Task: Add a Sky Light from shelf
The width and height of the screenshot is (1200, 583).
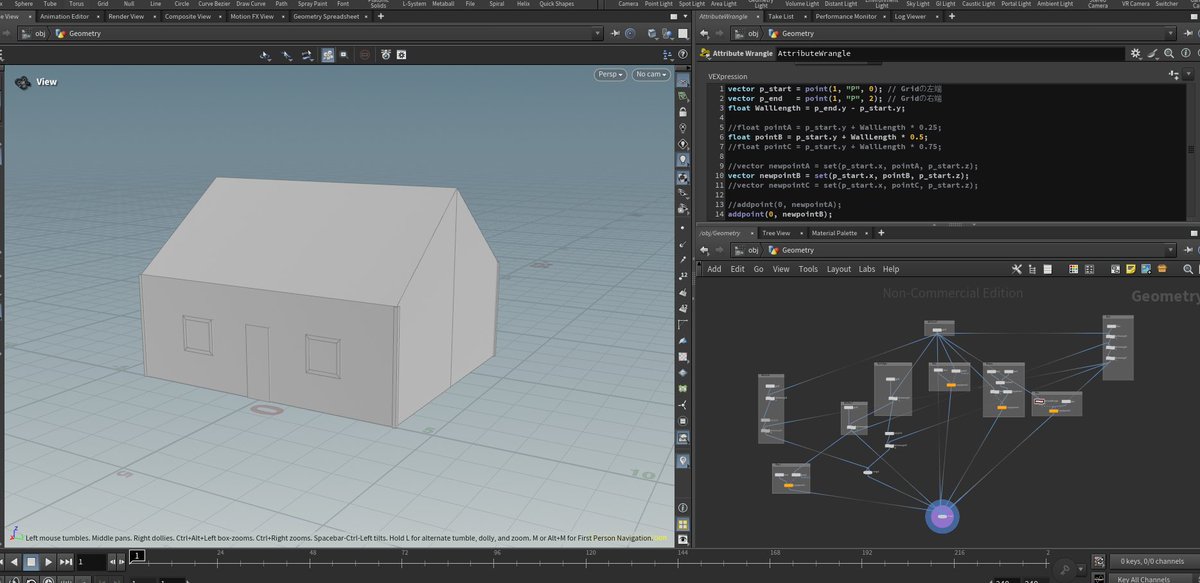Action: [x=918, y=4]
